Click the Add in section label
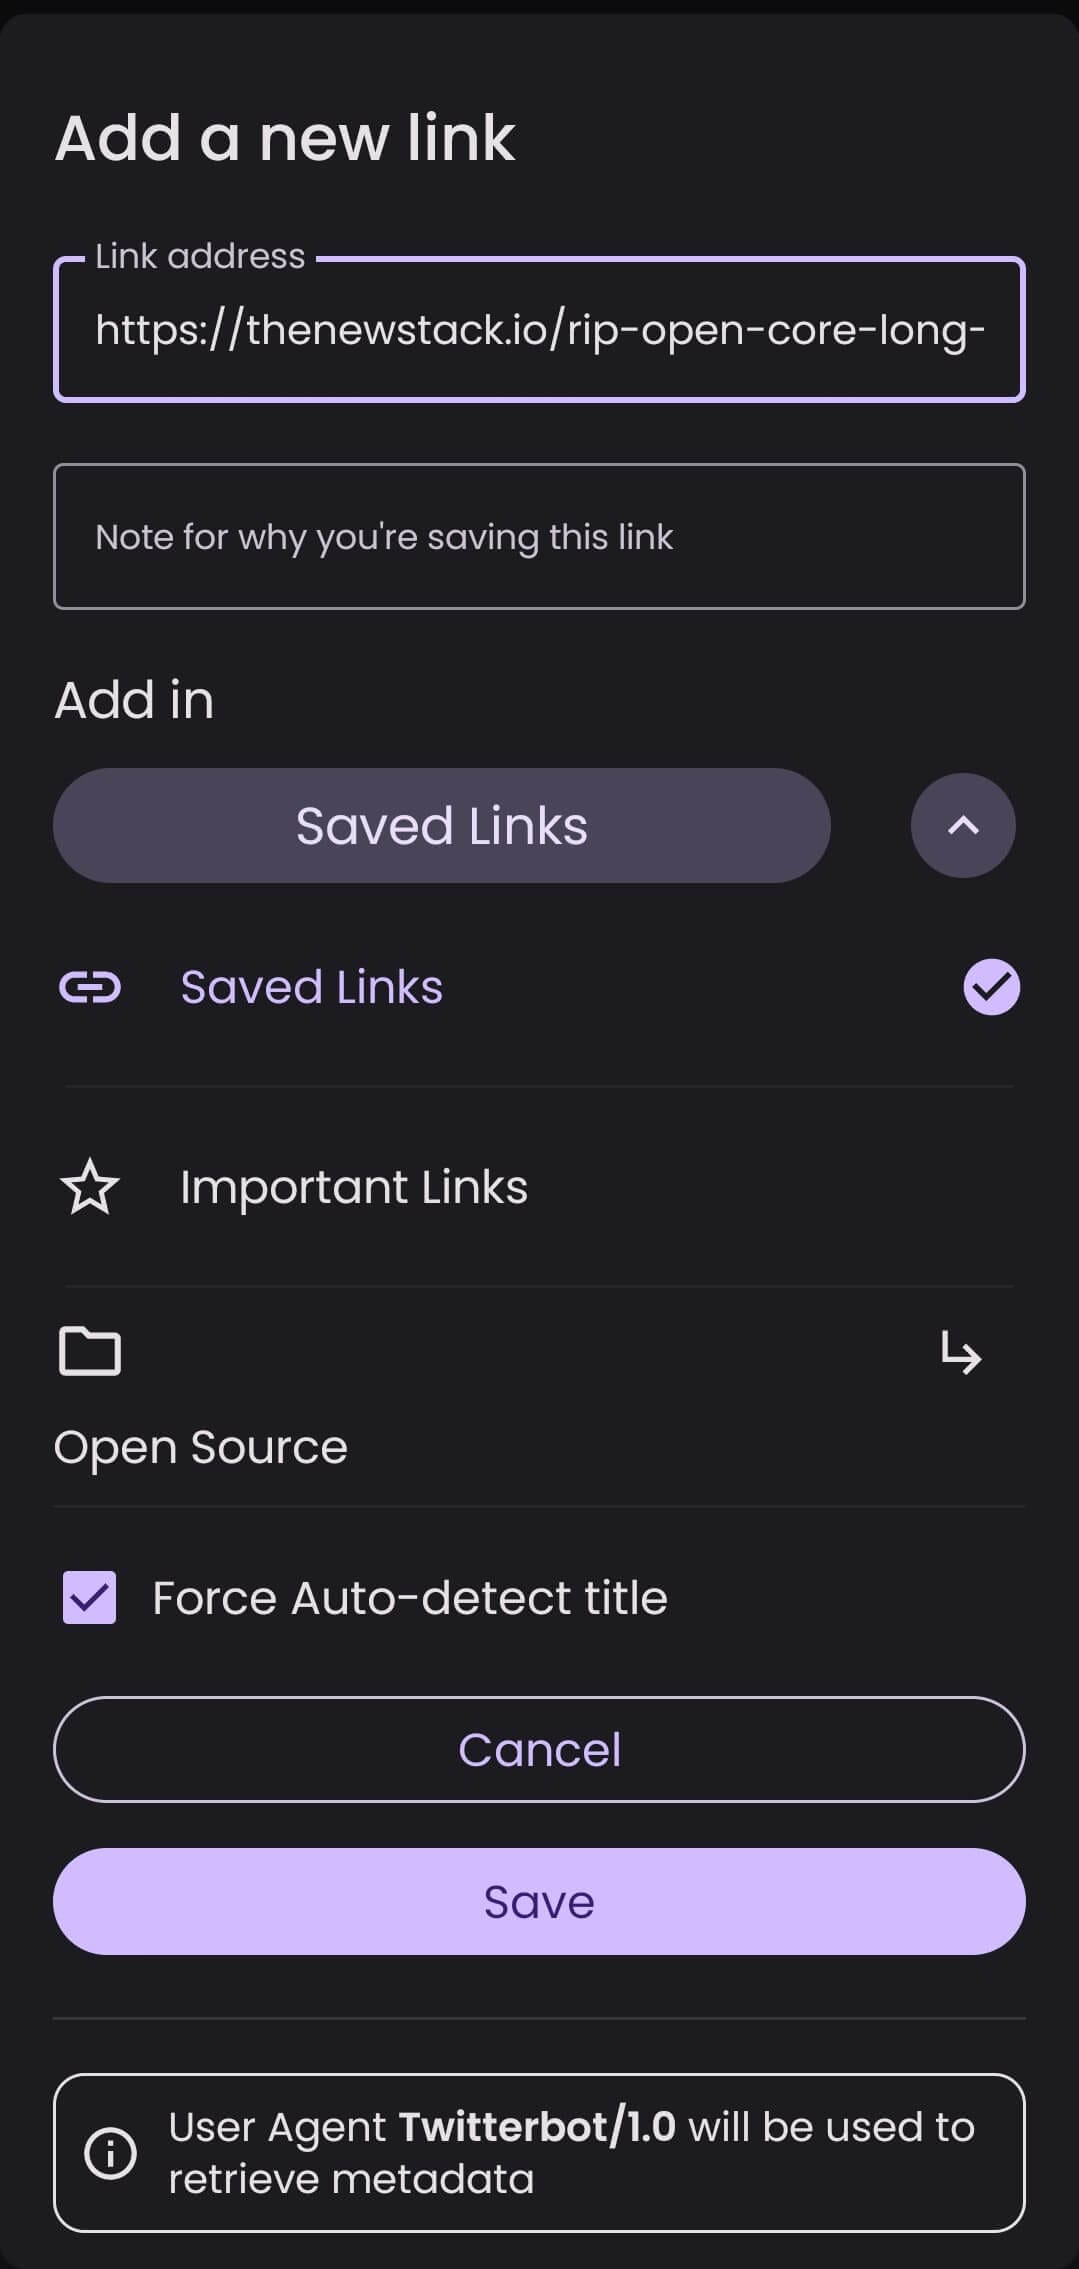Viewport: 1079px width, 2269px height. coord(134,700)
